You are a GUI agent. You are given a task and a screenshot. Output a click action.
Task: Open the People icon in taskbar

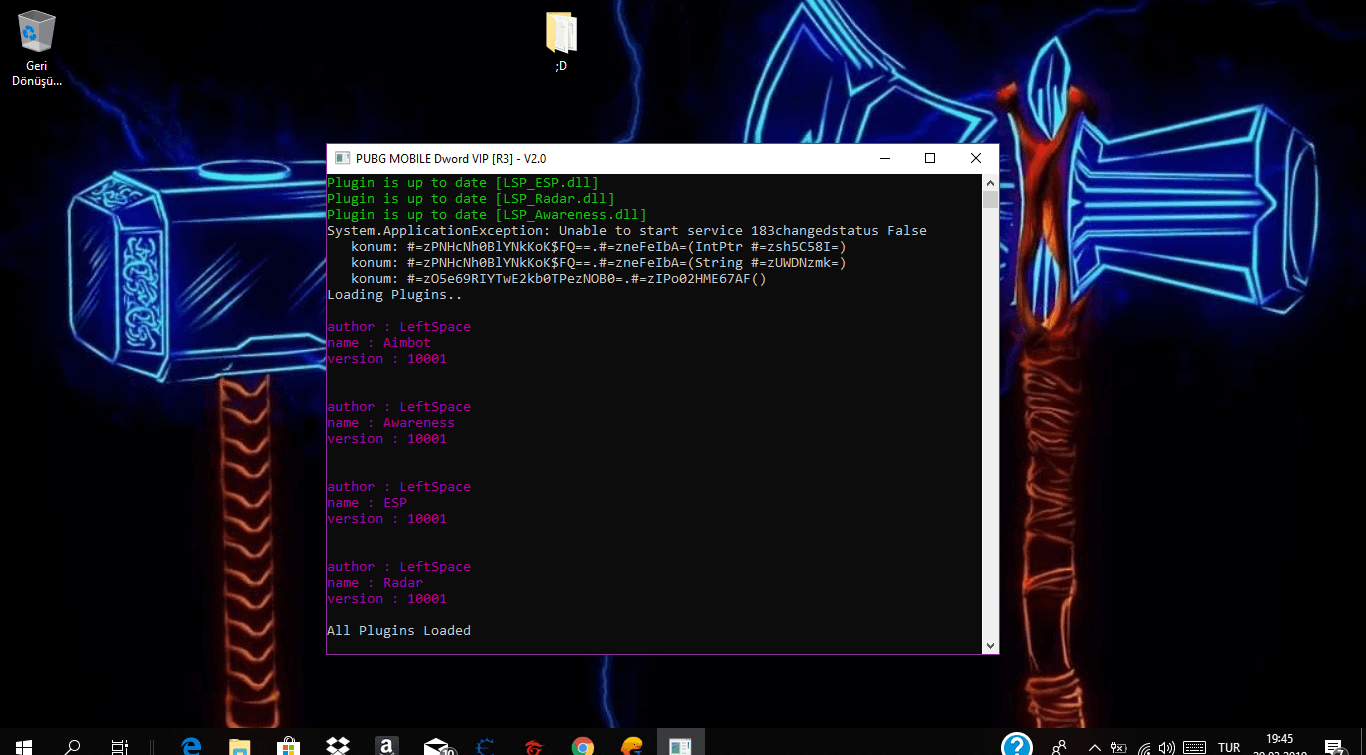(x=1059, y=747)
